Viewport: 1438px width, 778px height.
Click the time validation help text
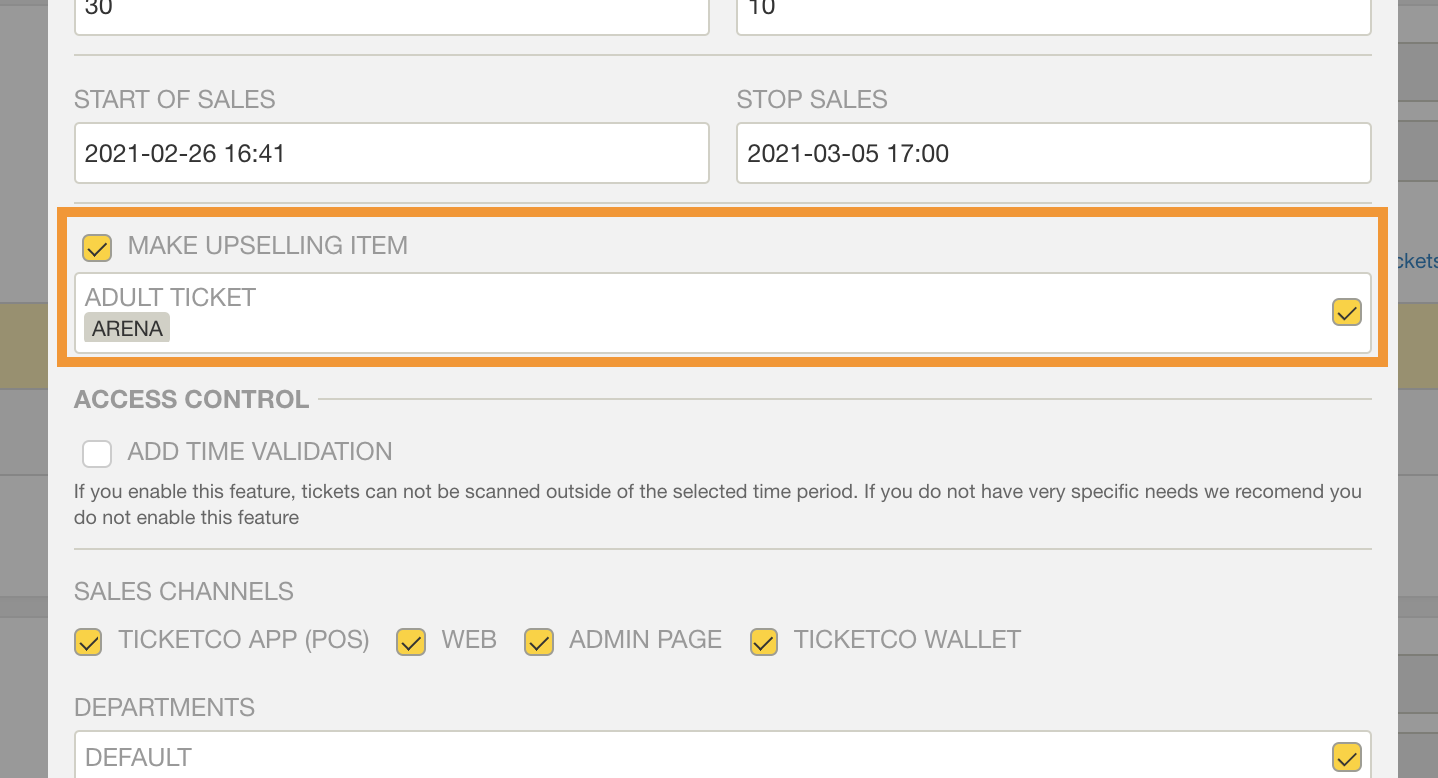point(718,505)
